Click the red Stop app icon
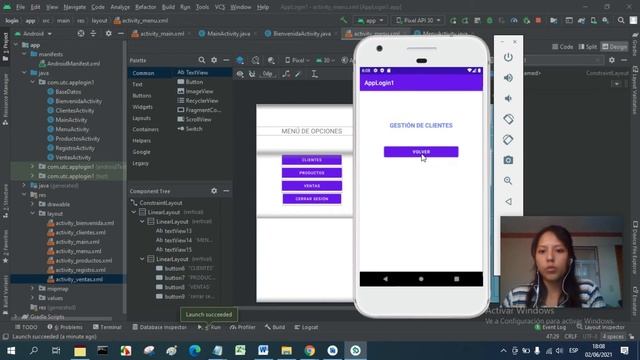Screen dimensions: 640x360 [538, 20]
